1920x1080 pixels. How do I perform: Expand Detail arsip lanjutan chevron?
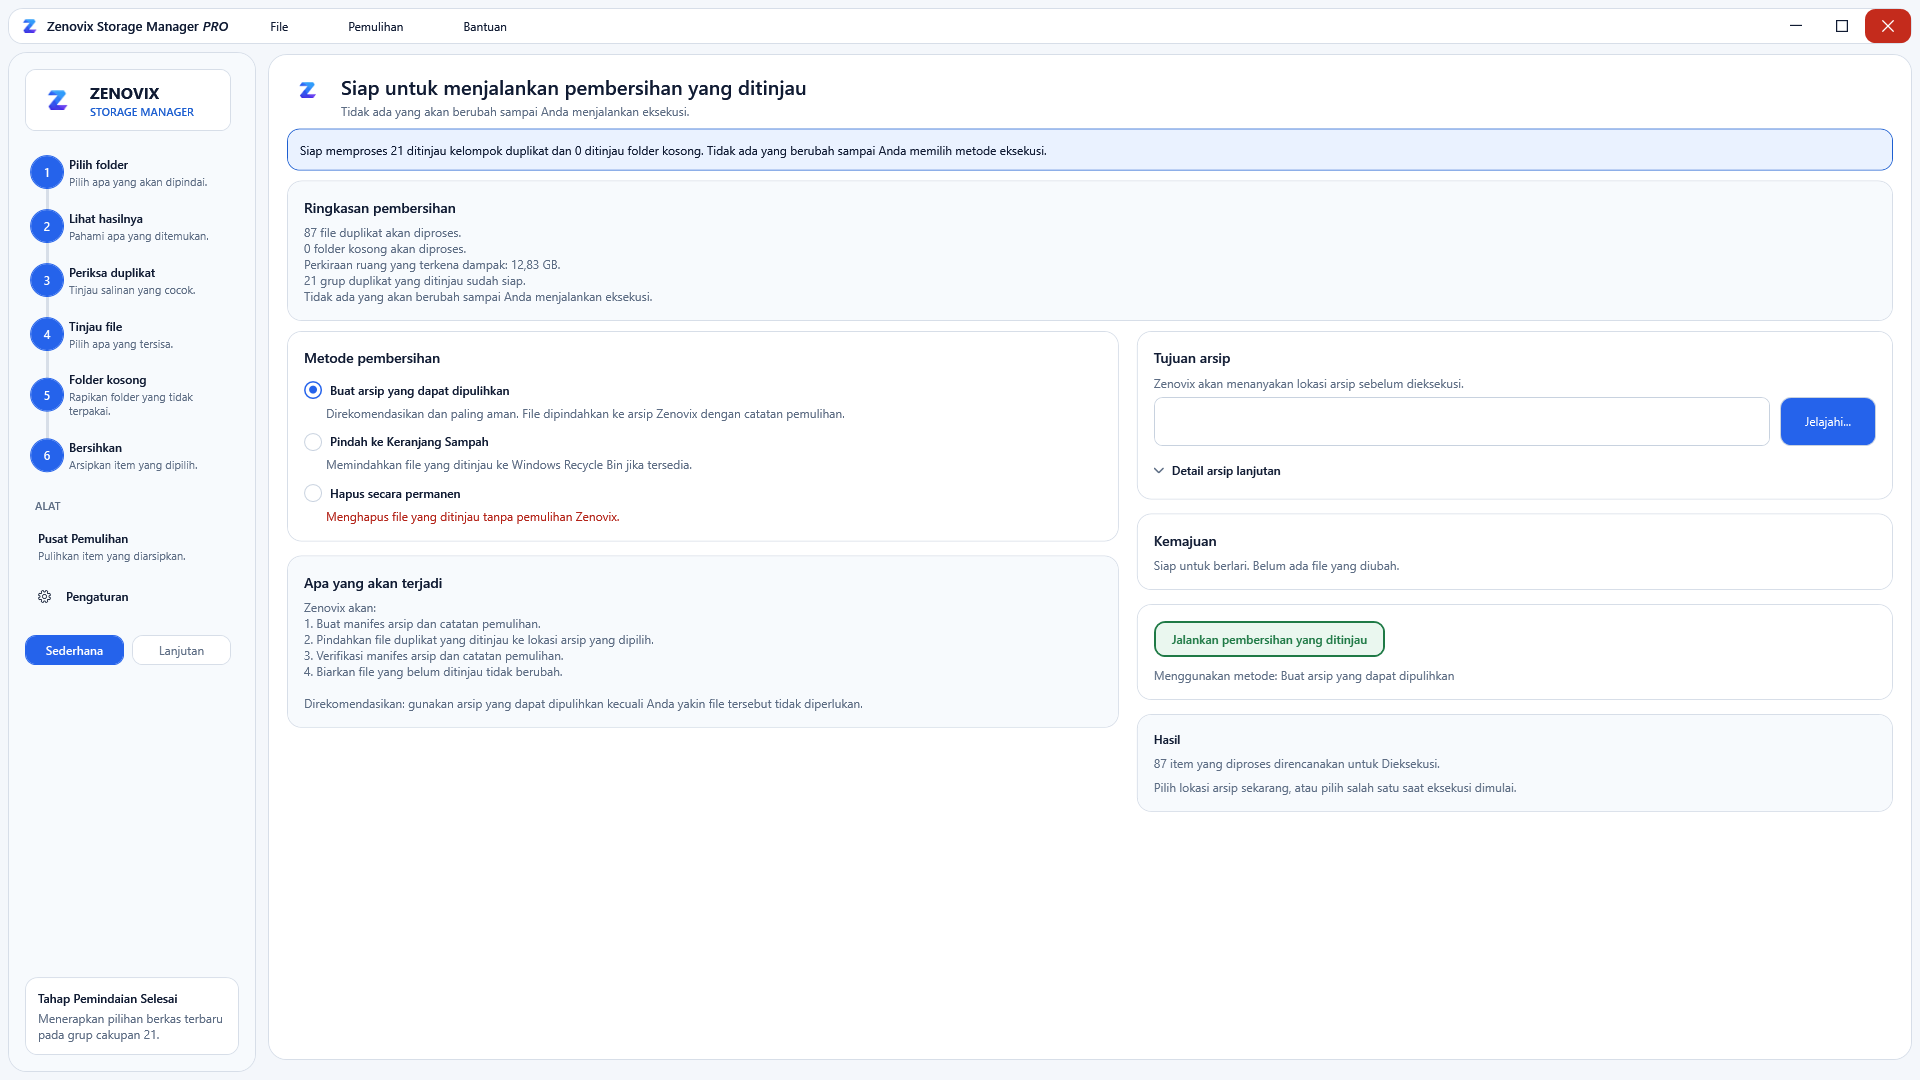(x=1159, y=471)
